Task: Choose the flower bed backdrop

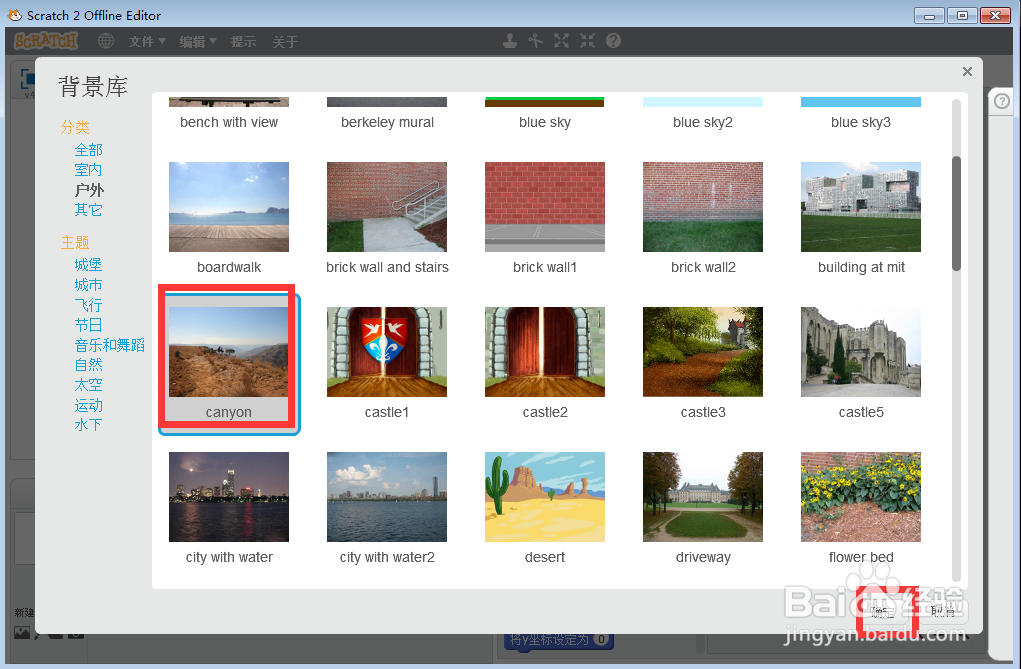Action: (x=861, y=508)
